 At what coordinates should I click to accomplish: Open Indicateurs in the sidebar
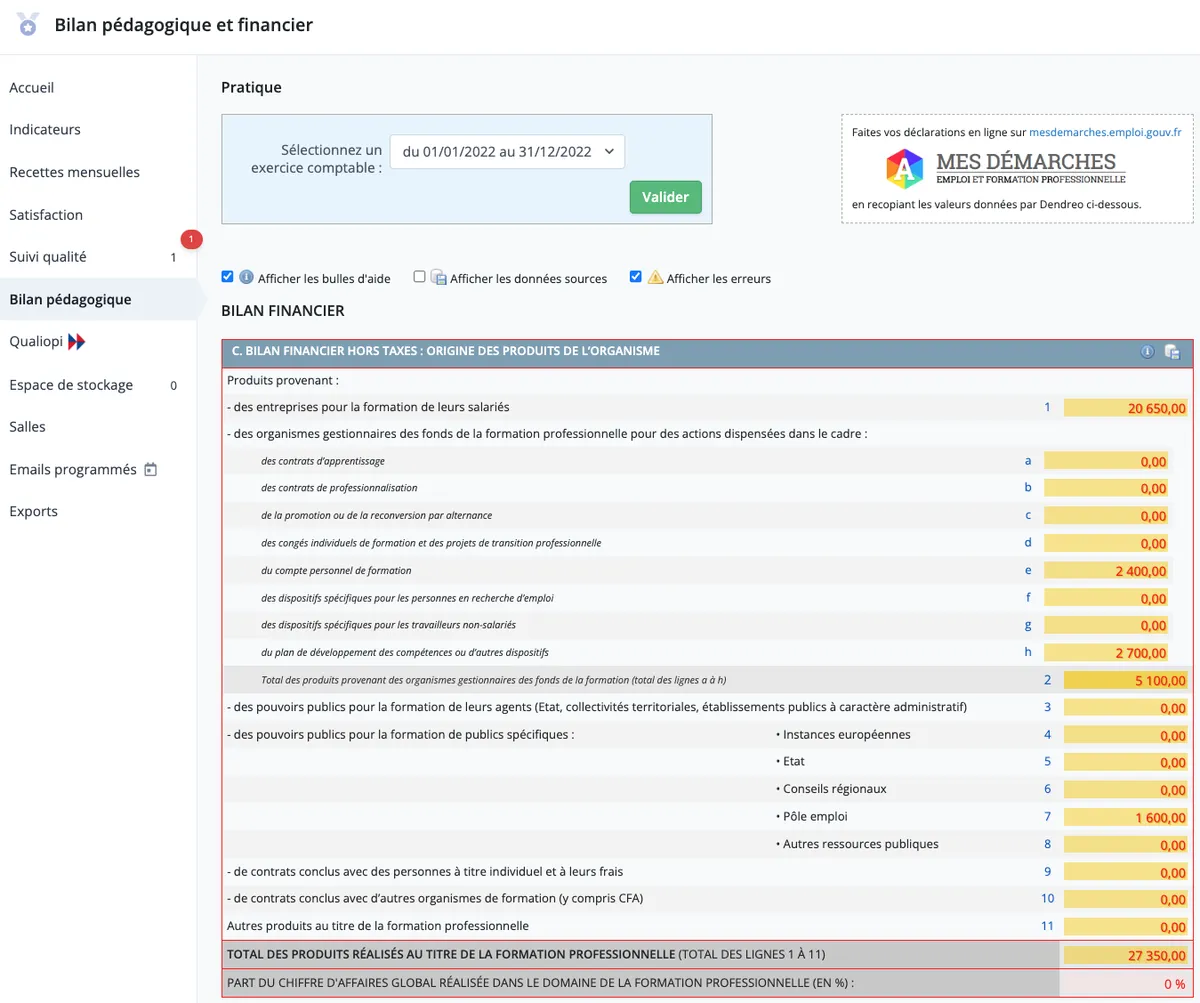tap(45, 130)
